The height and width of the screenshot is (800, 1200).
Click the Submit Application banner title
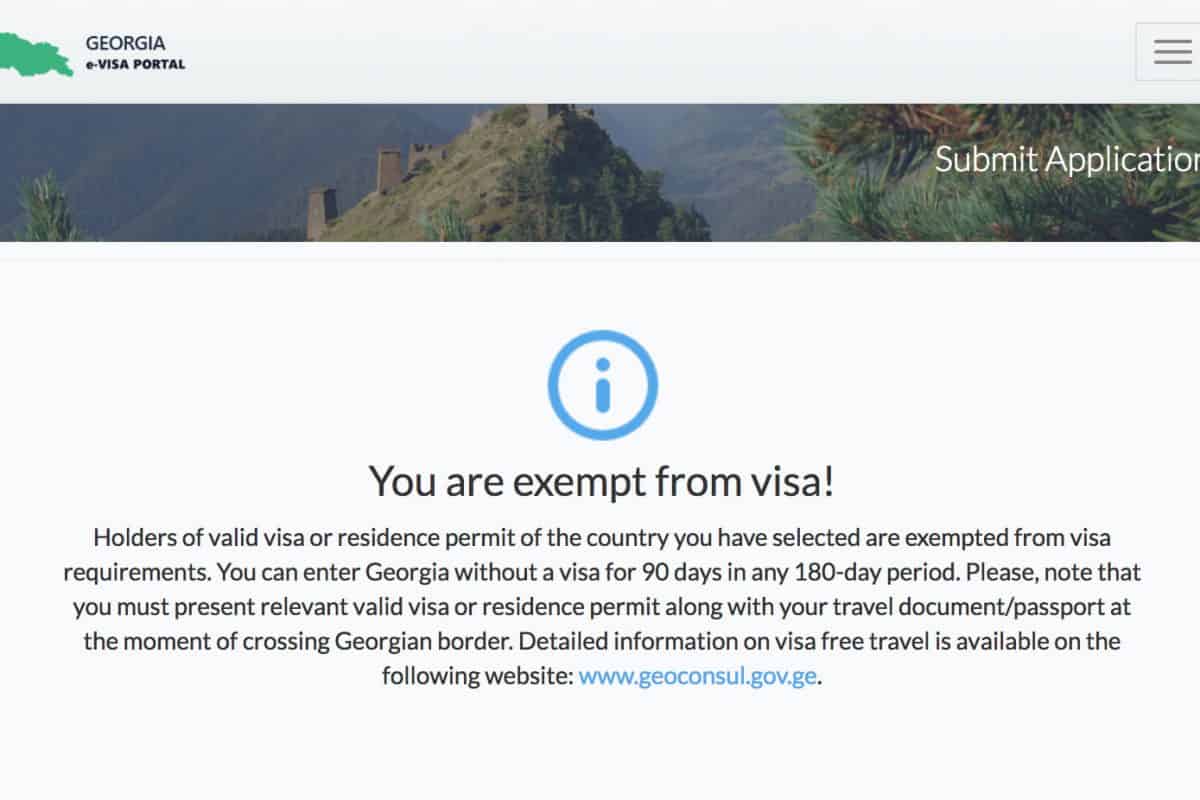[x=1066, y=159]
